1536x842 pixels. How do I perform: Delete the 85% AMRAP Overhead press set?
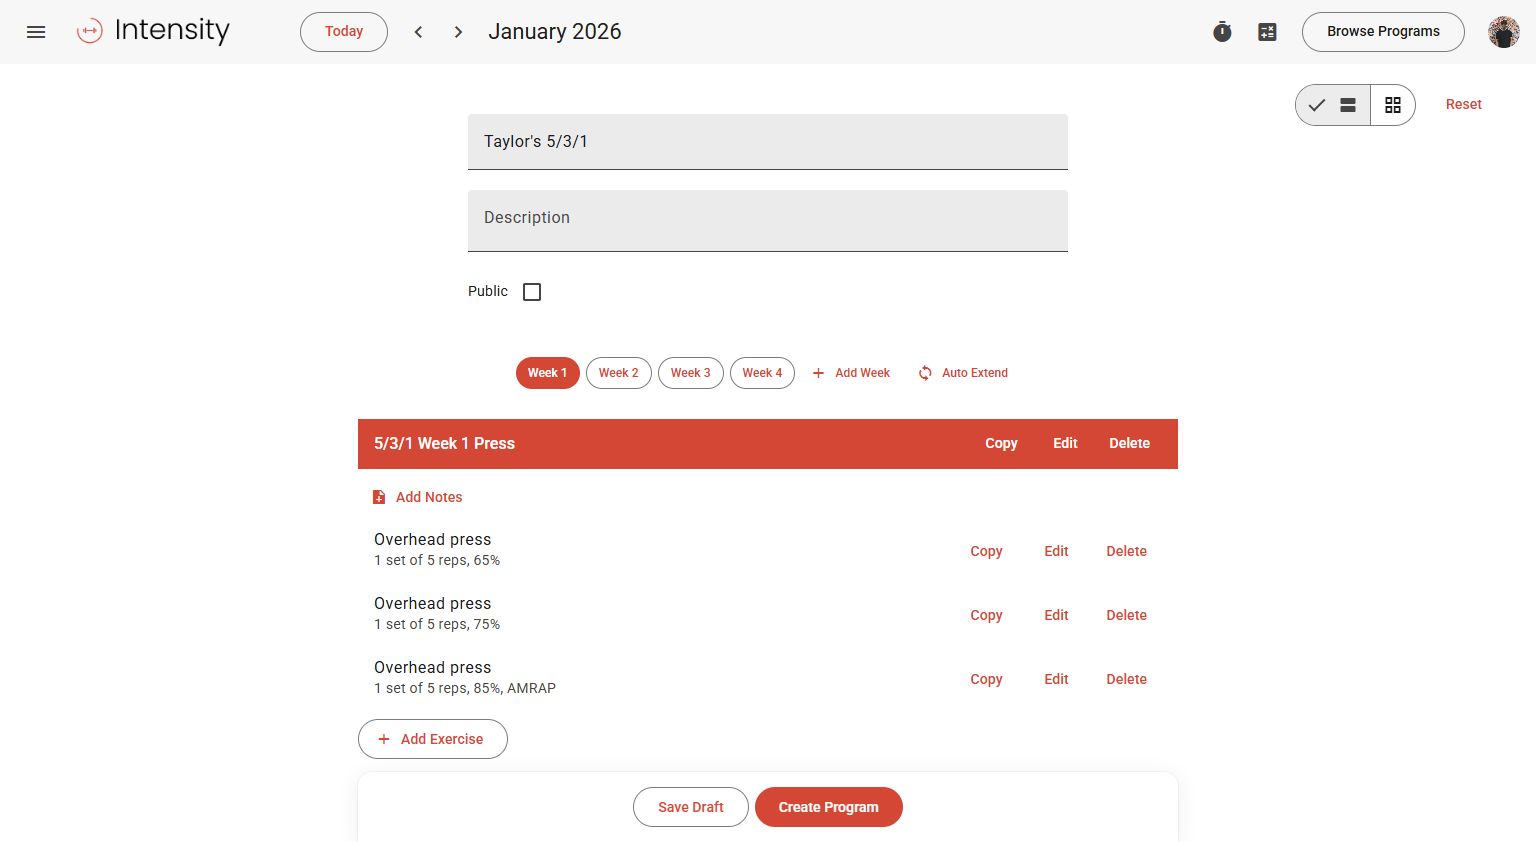tap(1126, 679)
